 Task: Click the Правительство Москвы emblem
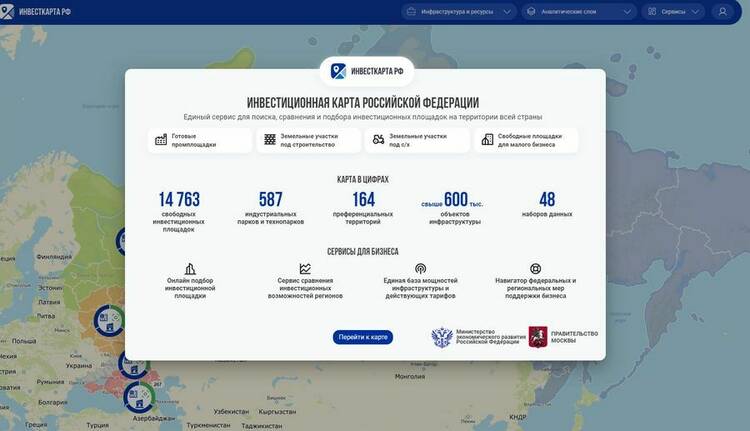(538, 337)
